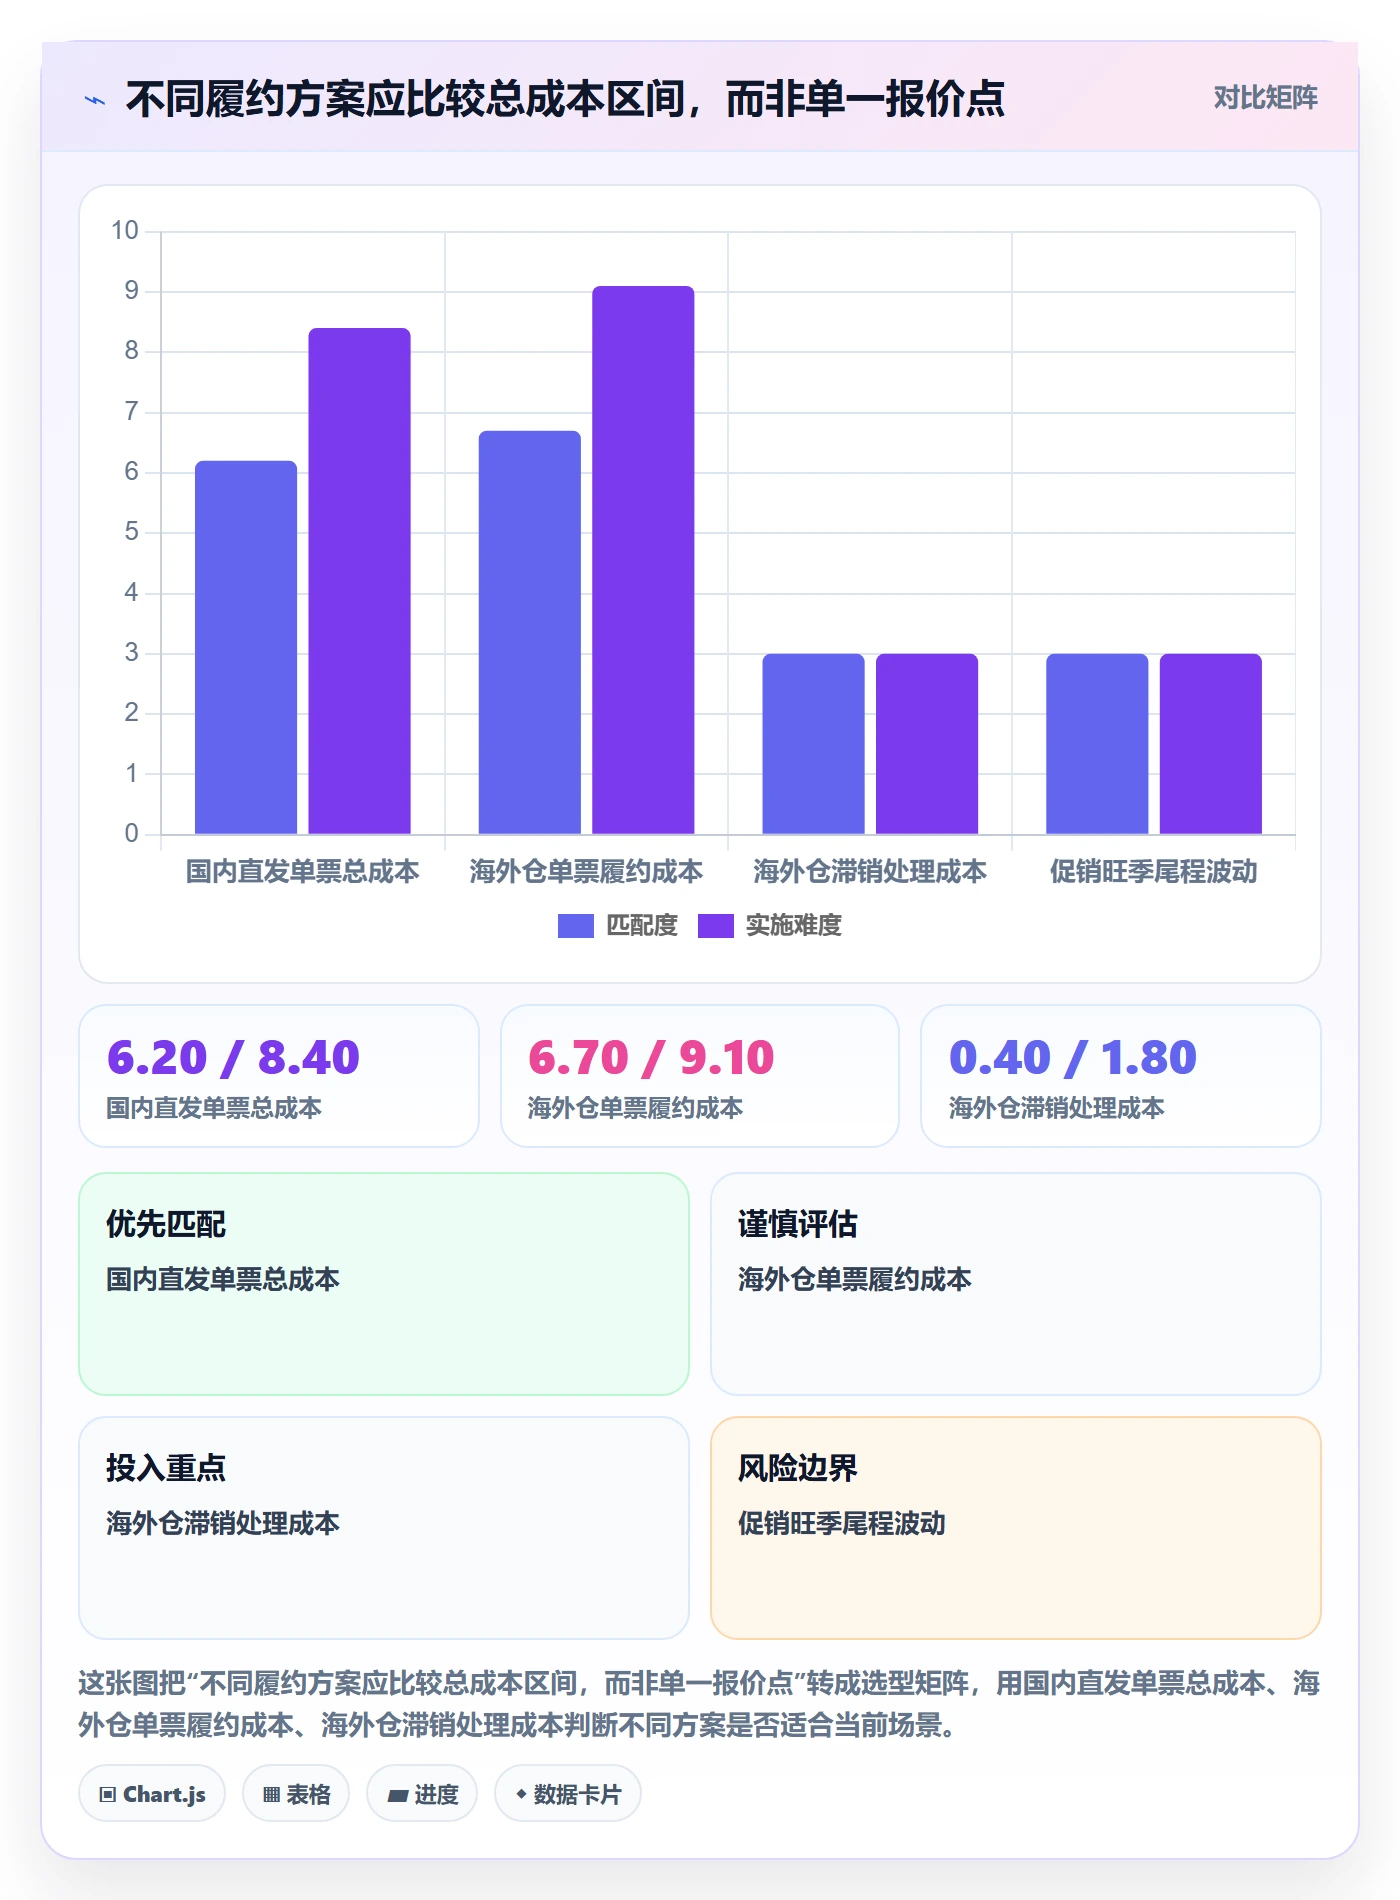This screenshot has width=1400, height=1900.
Task: Open the 谨慎评估 quadrant card
Action: tap(1015, 1284)
